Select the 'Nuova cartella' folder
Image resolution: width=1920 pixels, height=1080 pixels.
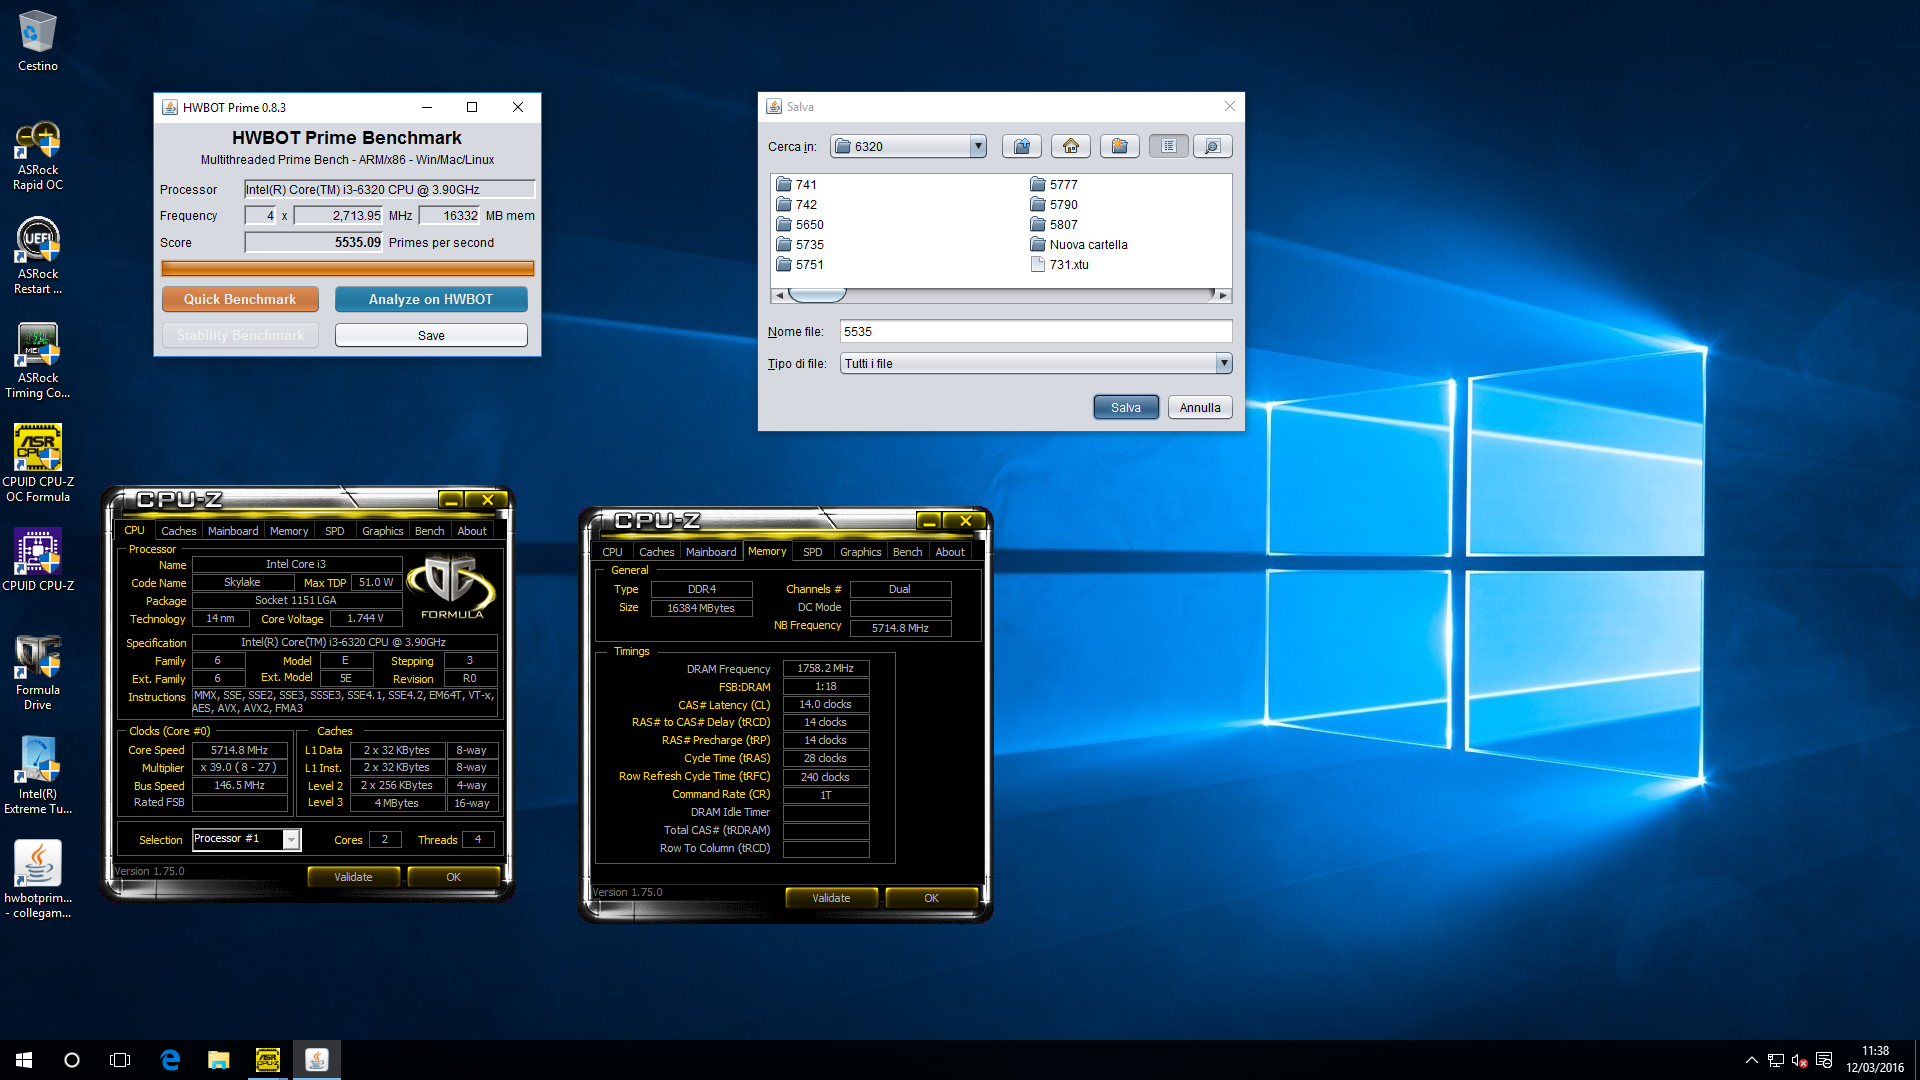[x=1079, y=244]
